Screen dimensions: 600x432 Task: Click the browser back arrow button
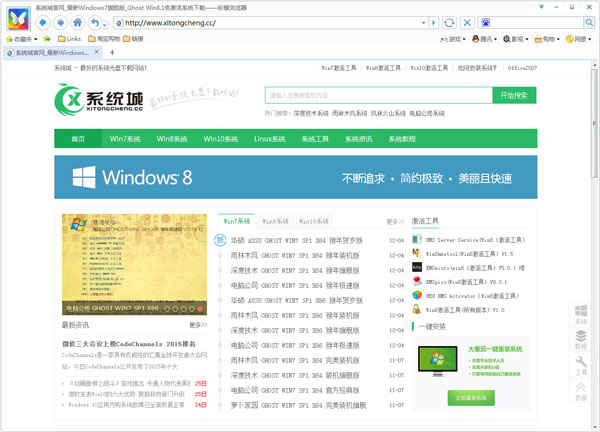click(x=43, y=23)
